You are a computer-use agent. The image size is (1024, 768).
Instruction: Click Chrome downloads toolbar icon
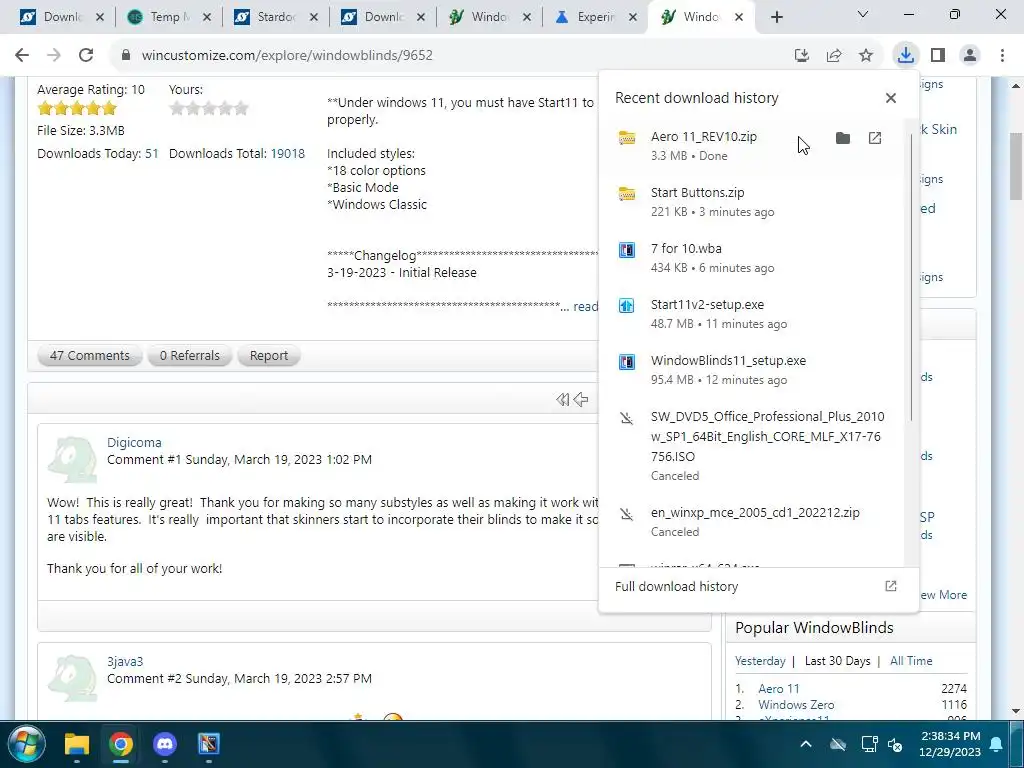pyautogui.click(x=905, y=55)
